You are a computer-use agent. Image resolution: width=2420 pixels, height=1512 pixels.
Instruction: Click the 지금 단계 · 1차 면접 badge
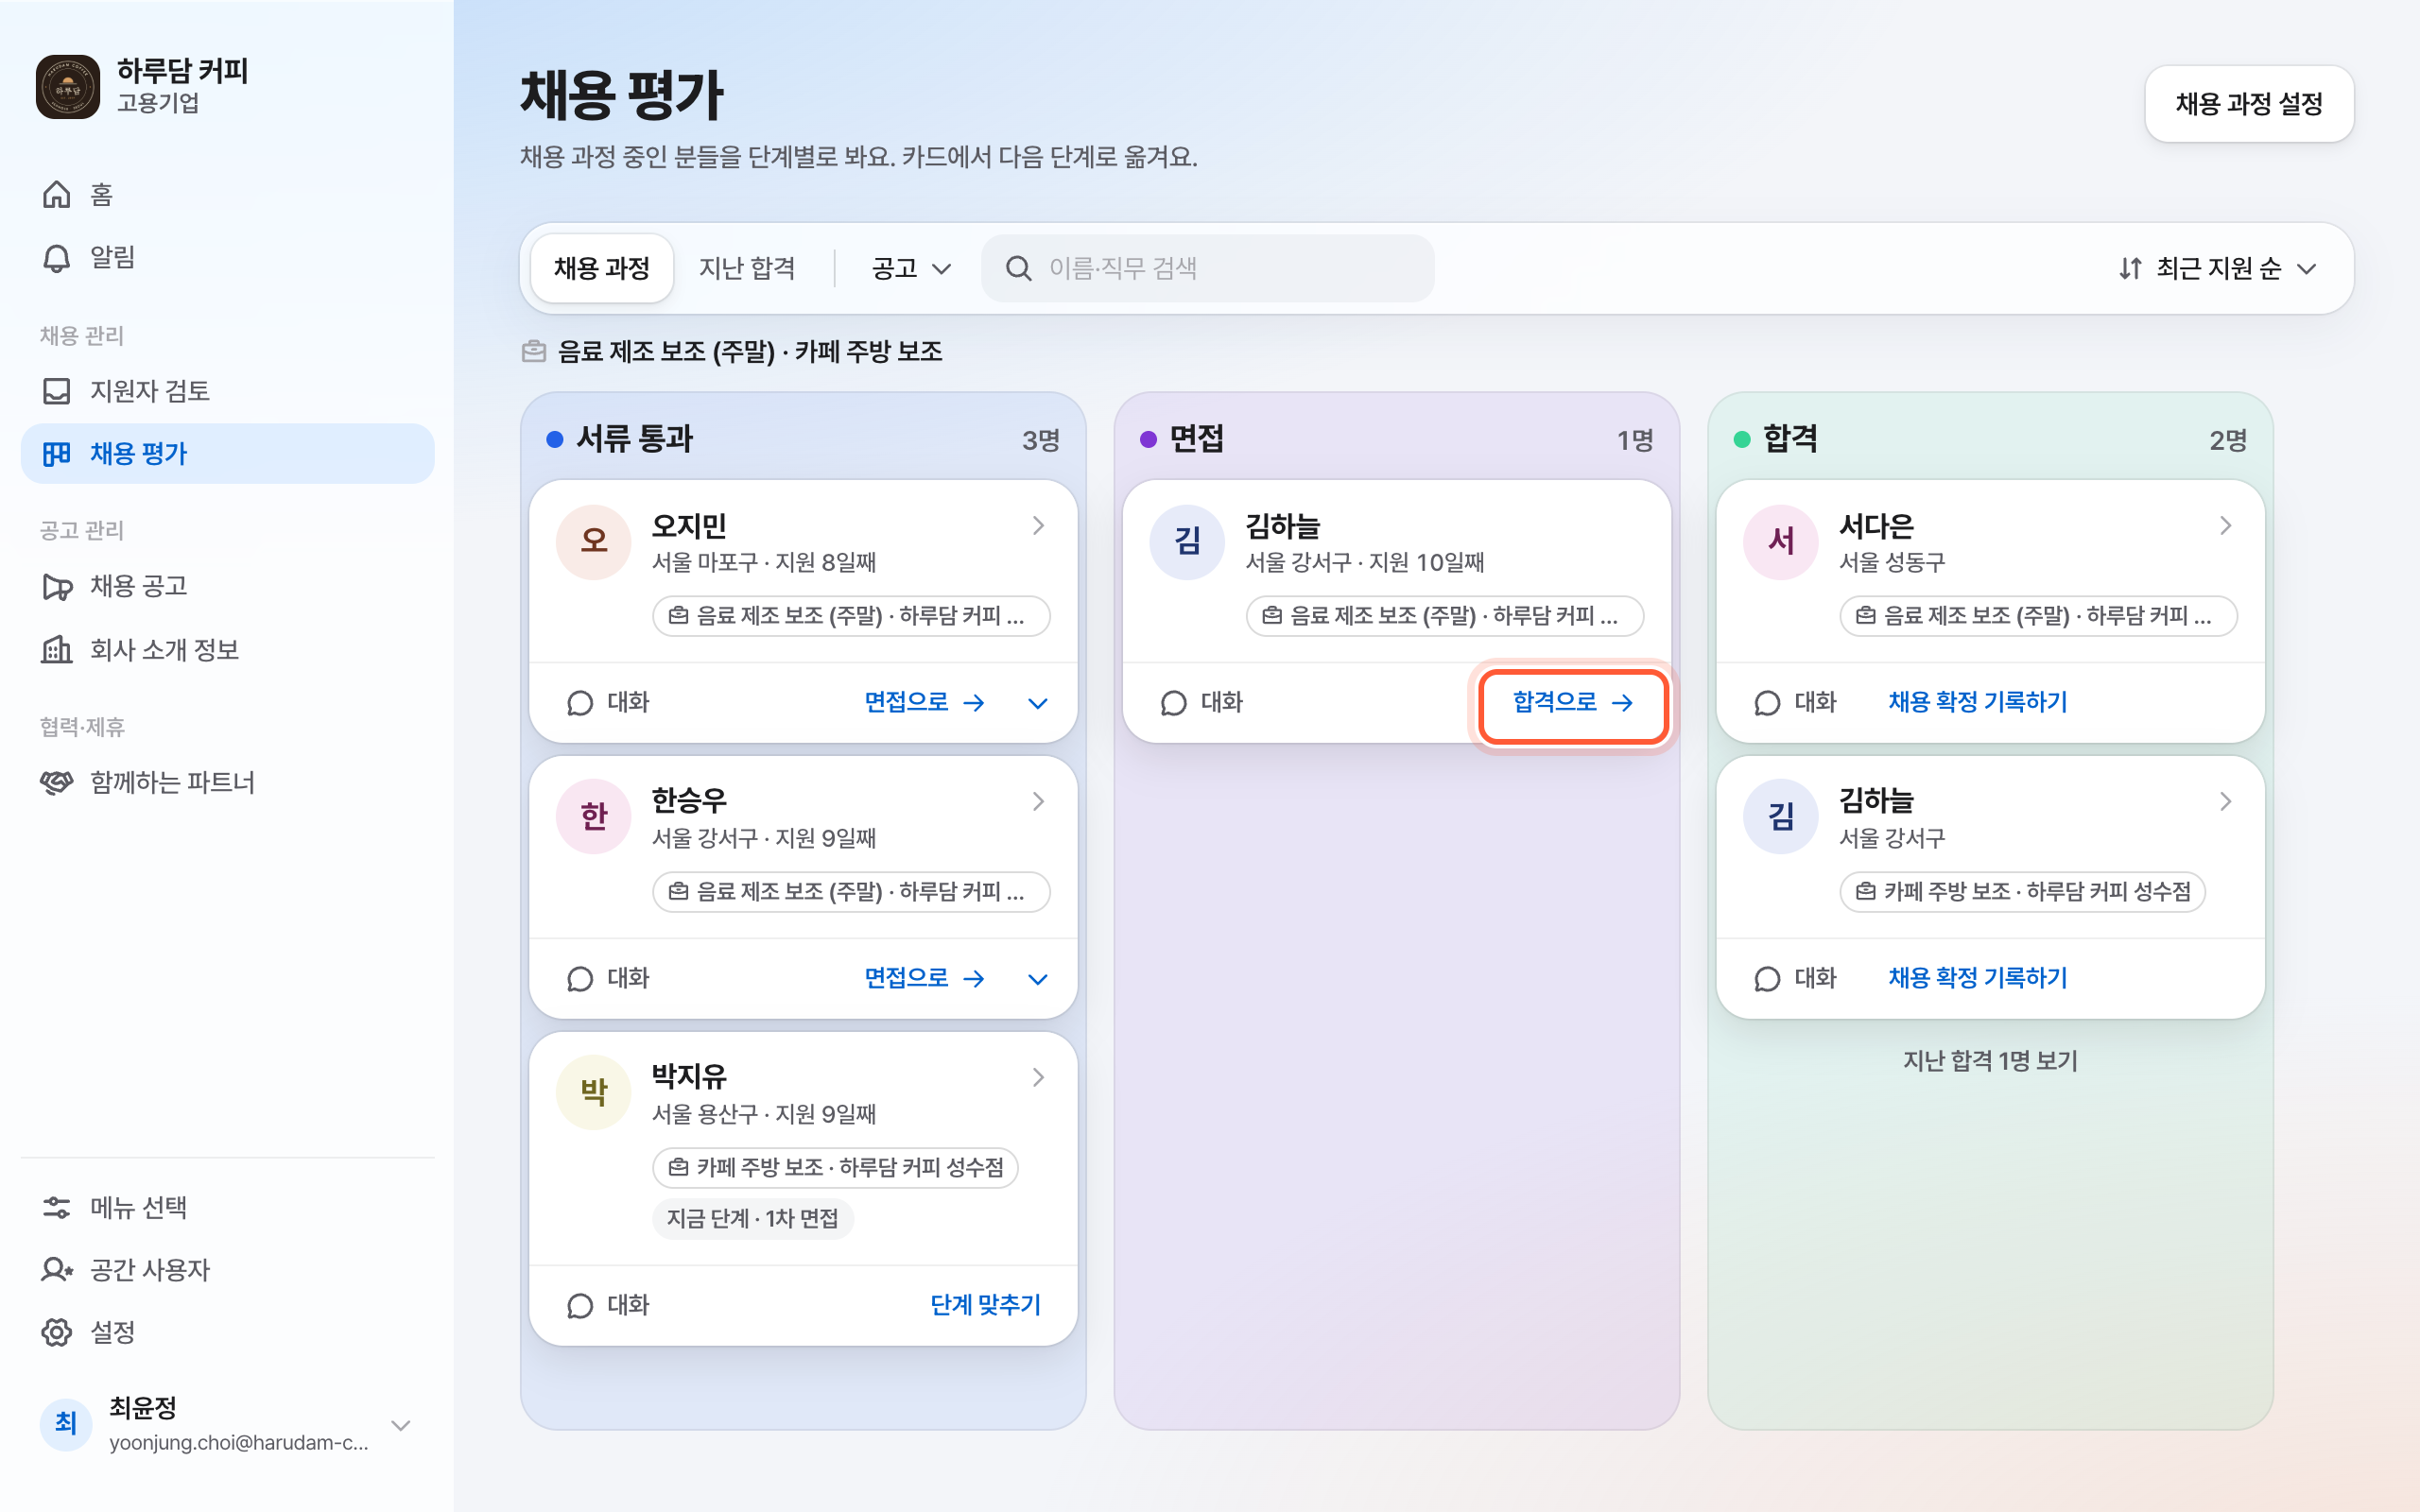tap(753, 1219)
